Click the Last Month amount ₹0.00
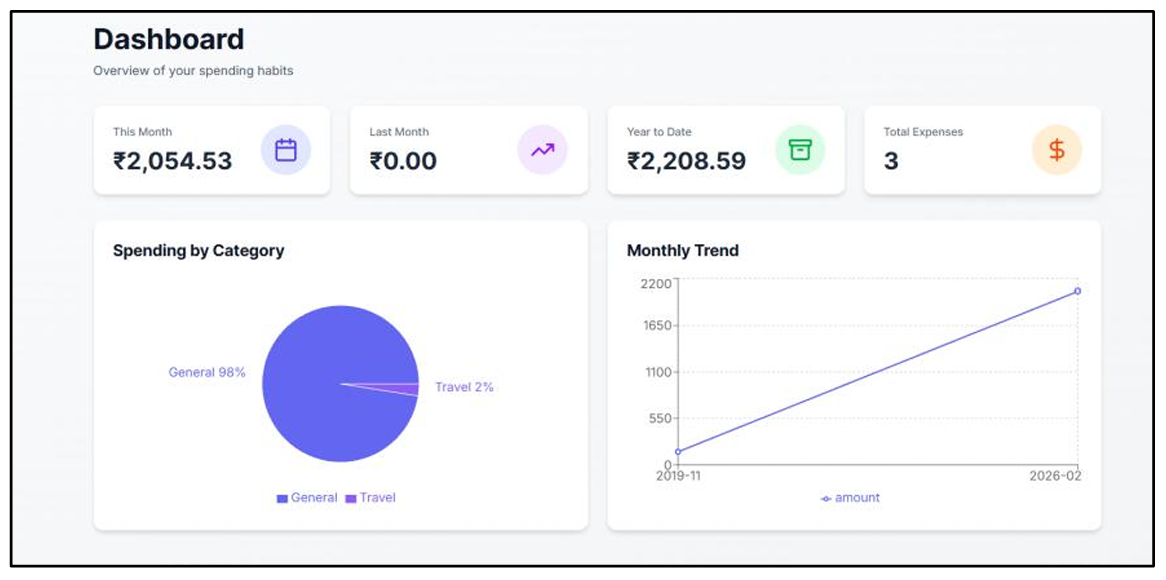 [x=403, y=161]
